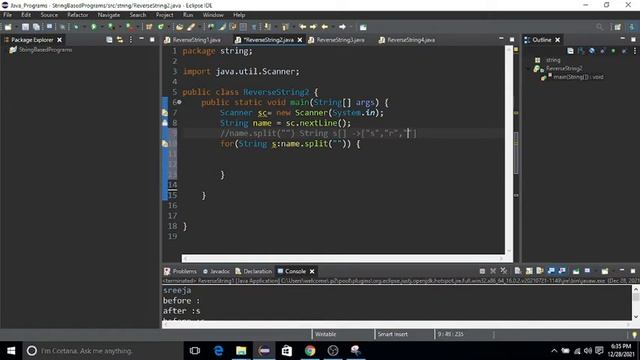Close the ReverseString2.java editor tab
This screenshot has height=360, width=640.
pos(300,40)
